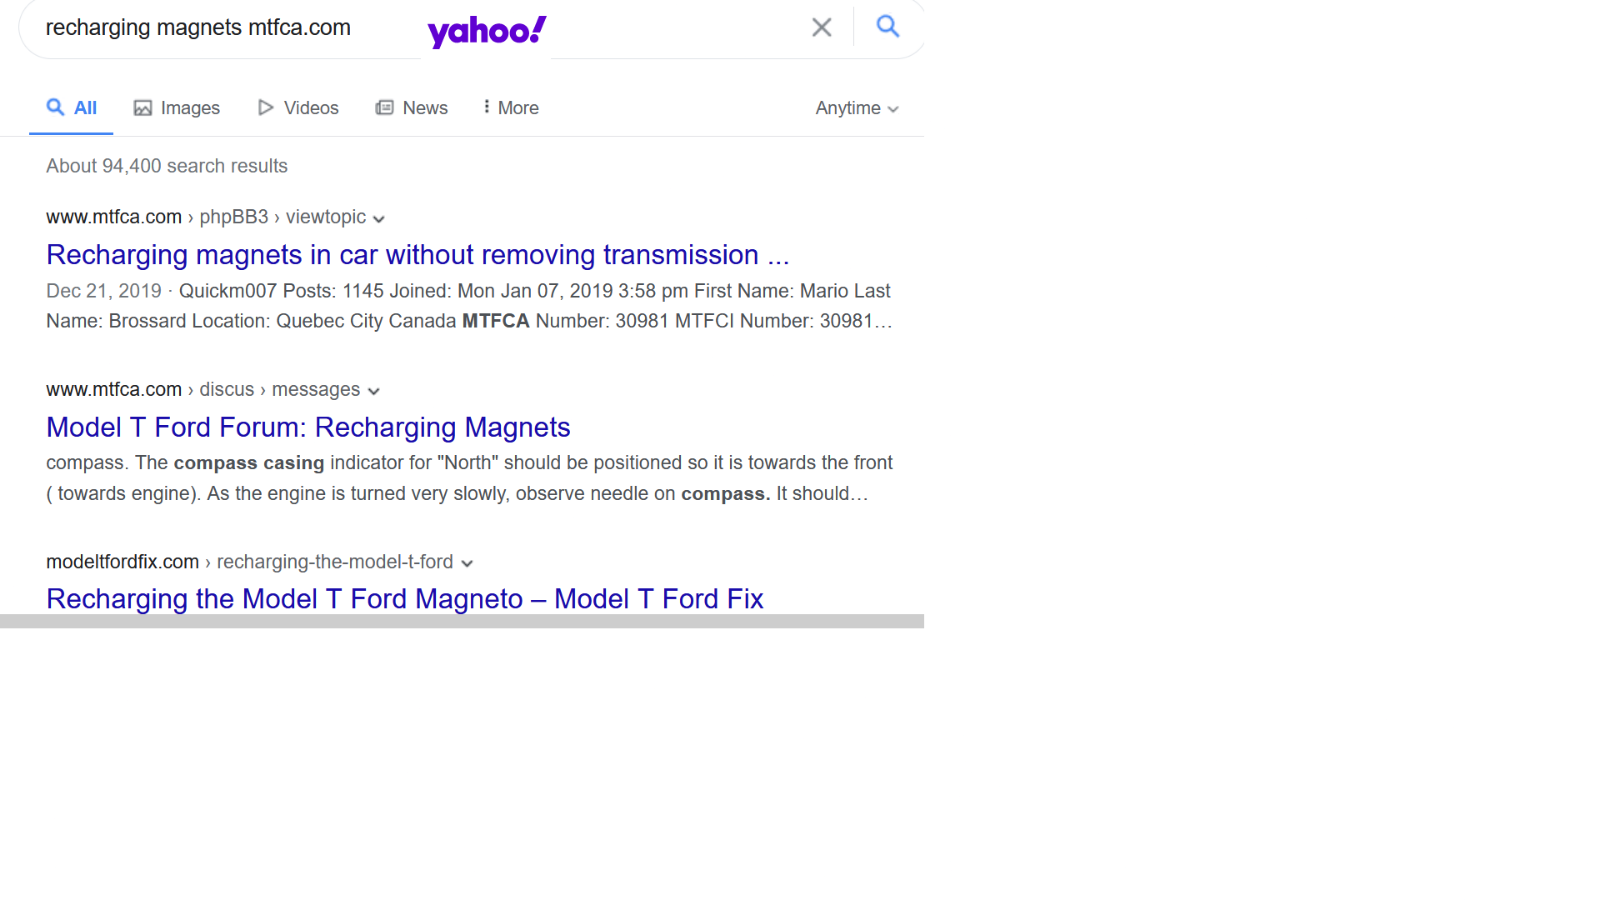Viewport: 1600px width, 900px height.
Task: Open 'Recharging the Model T Ford Magneto' link
Action: (404, 599)
